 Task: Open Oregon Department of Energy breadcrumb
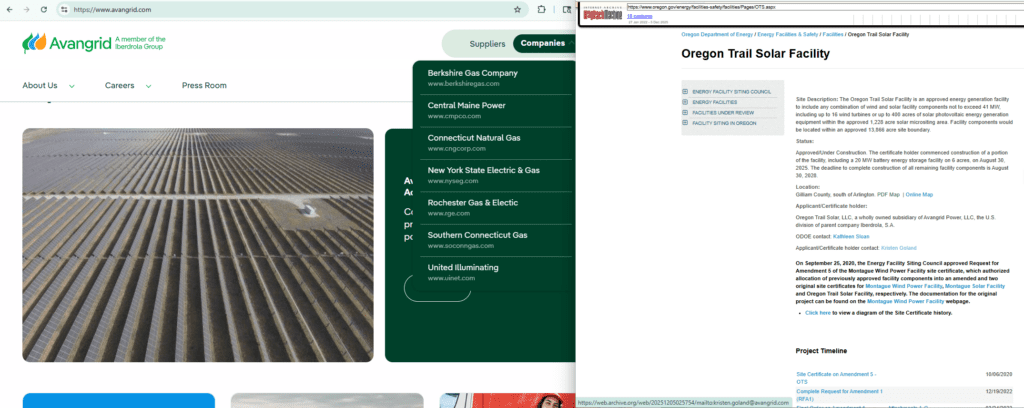click(717, 34)
